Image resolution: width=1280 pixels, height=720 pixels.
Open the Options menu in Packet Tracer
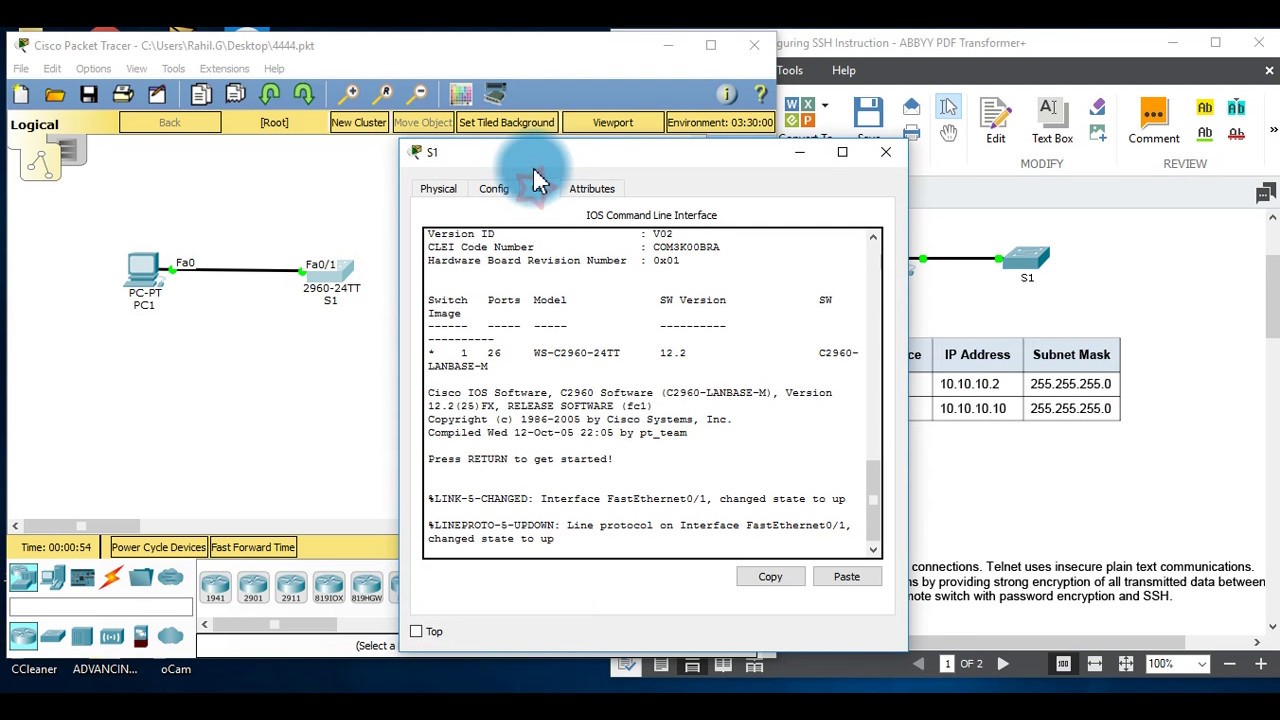click(93, 69)
